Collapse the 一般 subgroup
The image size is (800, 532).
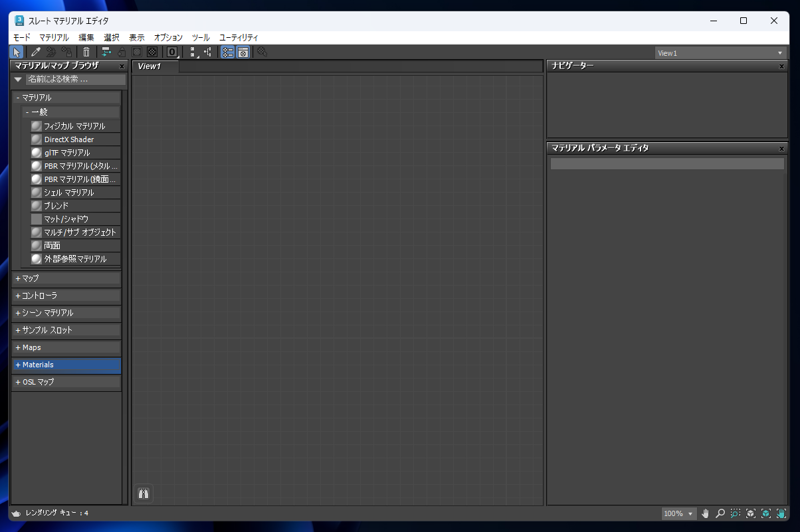[x=71, y=112]
